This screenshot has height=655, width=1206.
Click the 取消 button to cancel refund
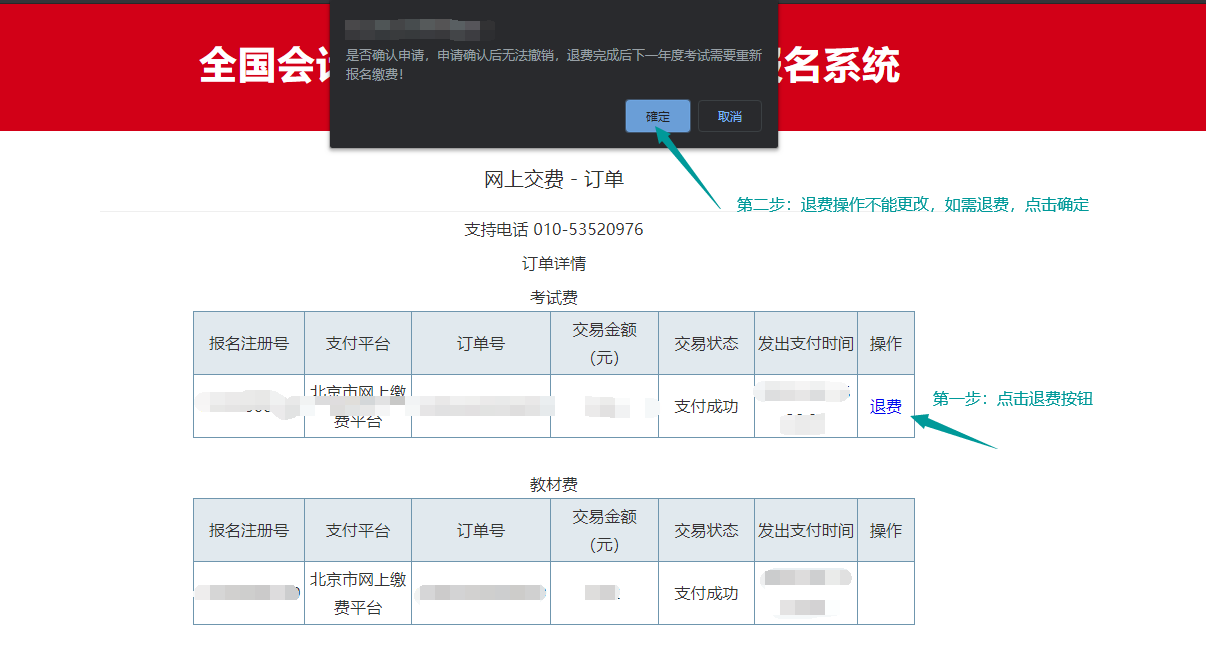729,115
